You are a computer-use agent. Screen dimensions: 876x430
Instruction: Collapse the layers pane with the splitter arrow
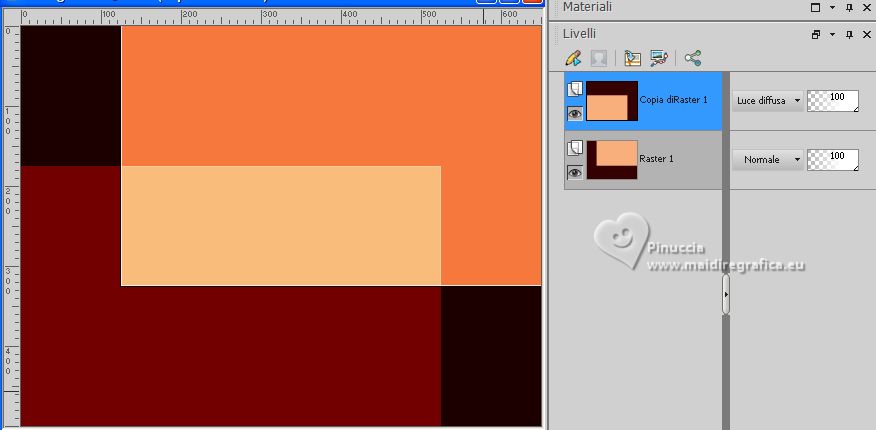(x=726, y=294)
